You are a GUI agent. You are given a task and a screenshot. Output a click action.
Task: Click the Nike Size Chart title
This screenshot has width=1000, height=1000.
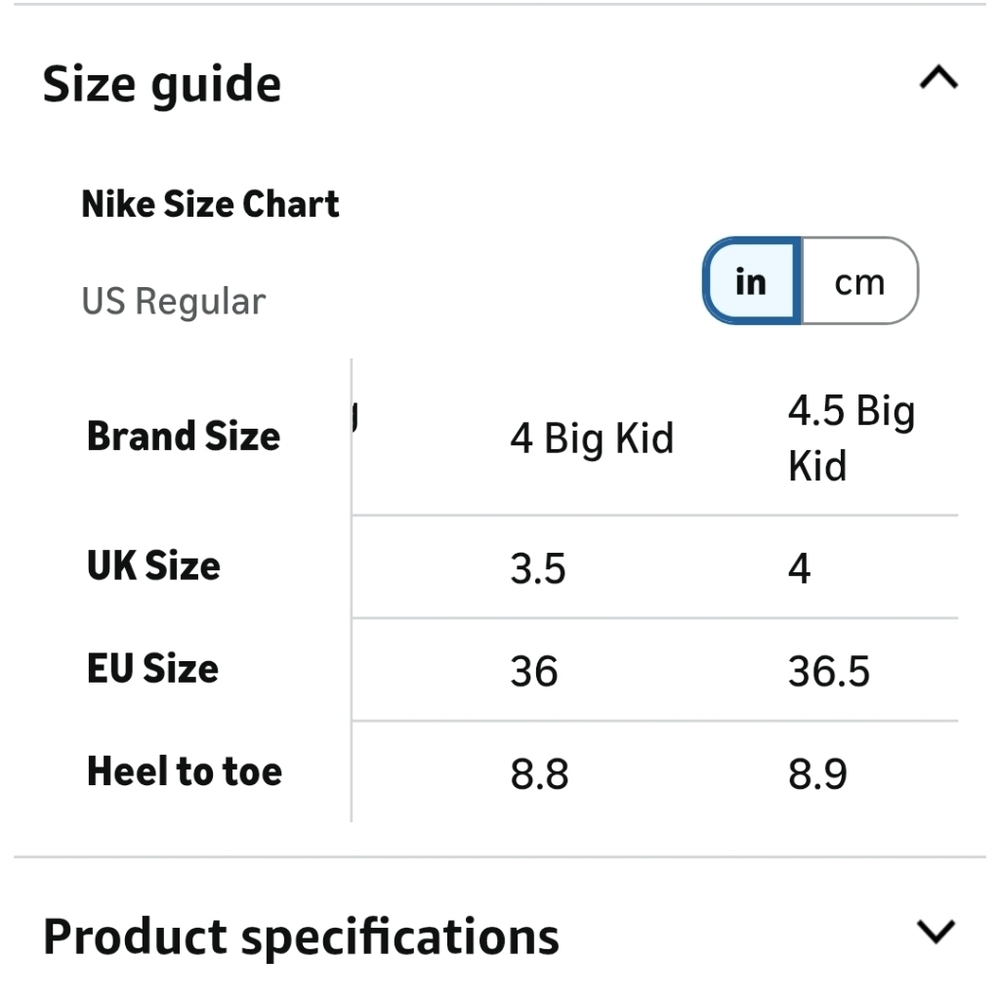tap(211, 204)
